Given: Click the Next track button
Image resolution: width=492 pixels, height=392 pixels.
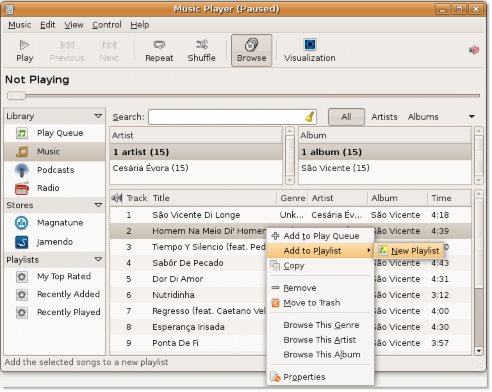Looking at the screenshot, I should (109, 51).
